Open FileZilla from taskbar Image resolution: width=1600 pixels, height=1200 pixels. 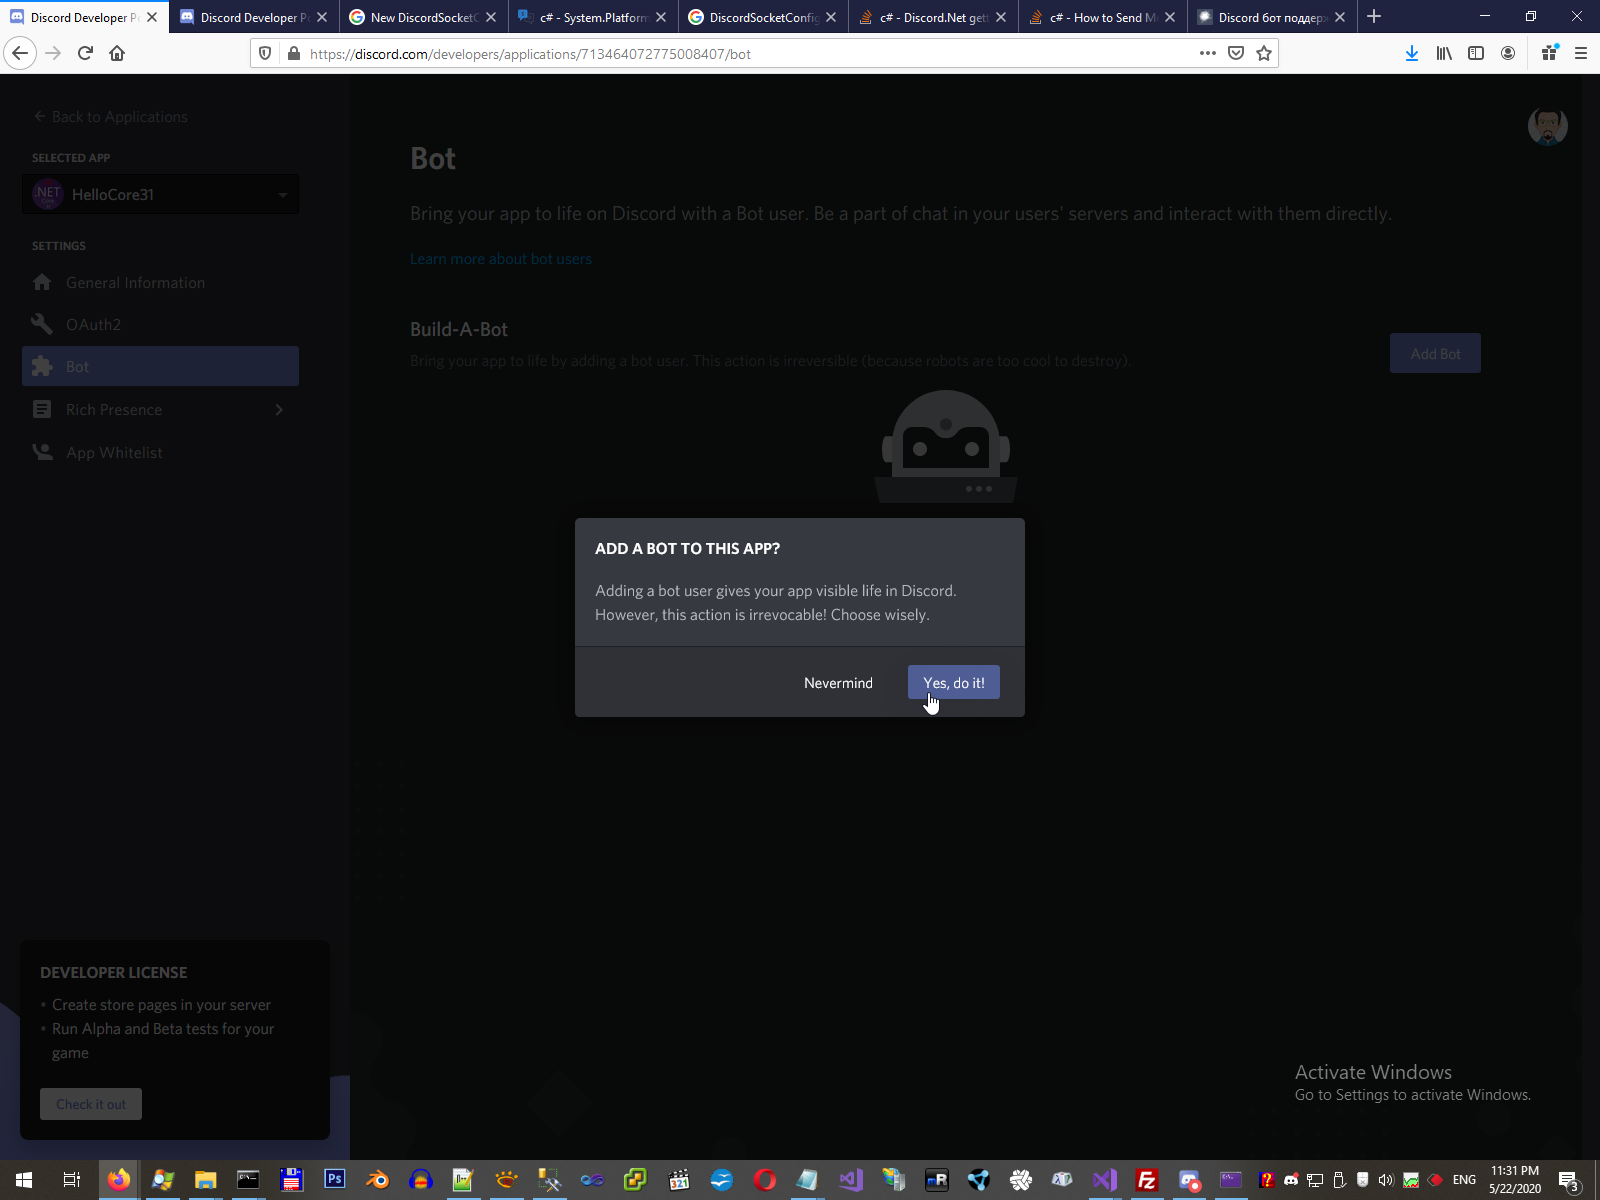pyautogui.click(x=1147, y=1180)
